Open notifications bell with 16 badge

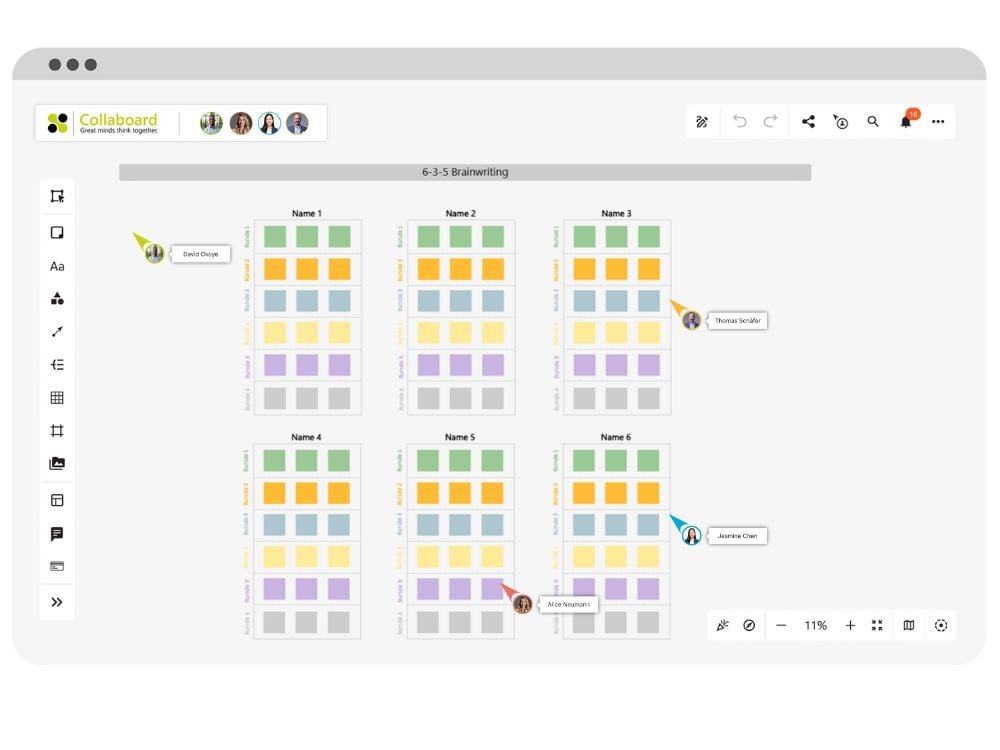(906, 122)
